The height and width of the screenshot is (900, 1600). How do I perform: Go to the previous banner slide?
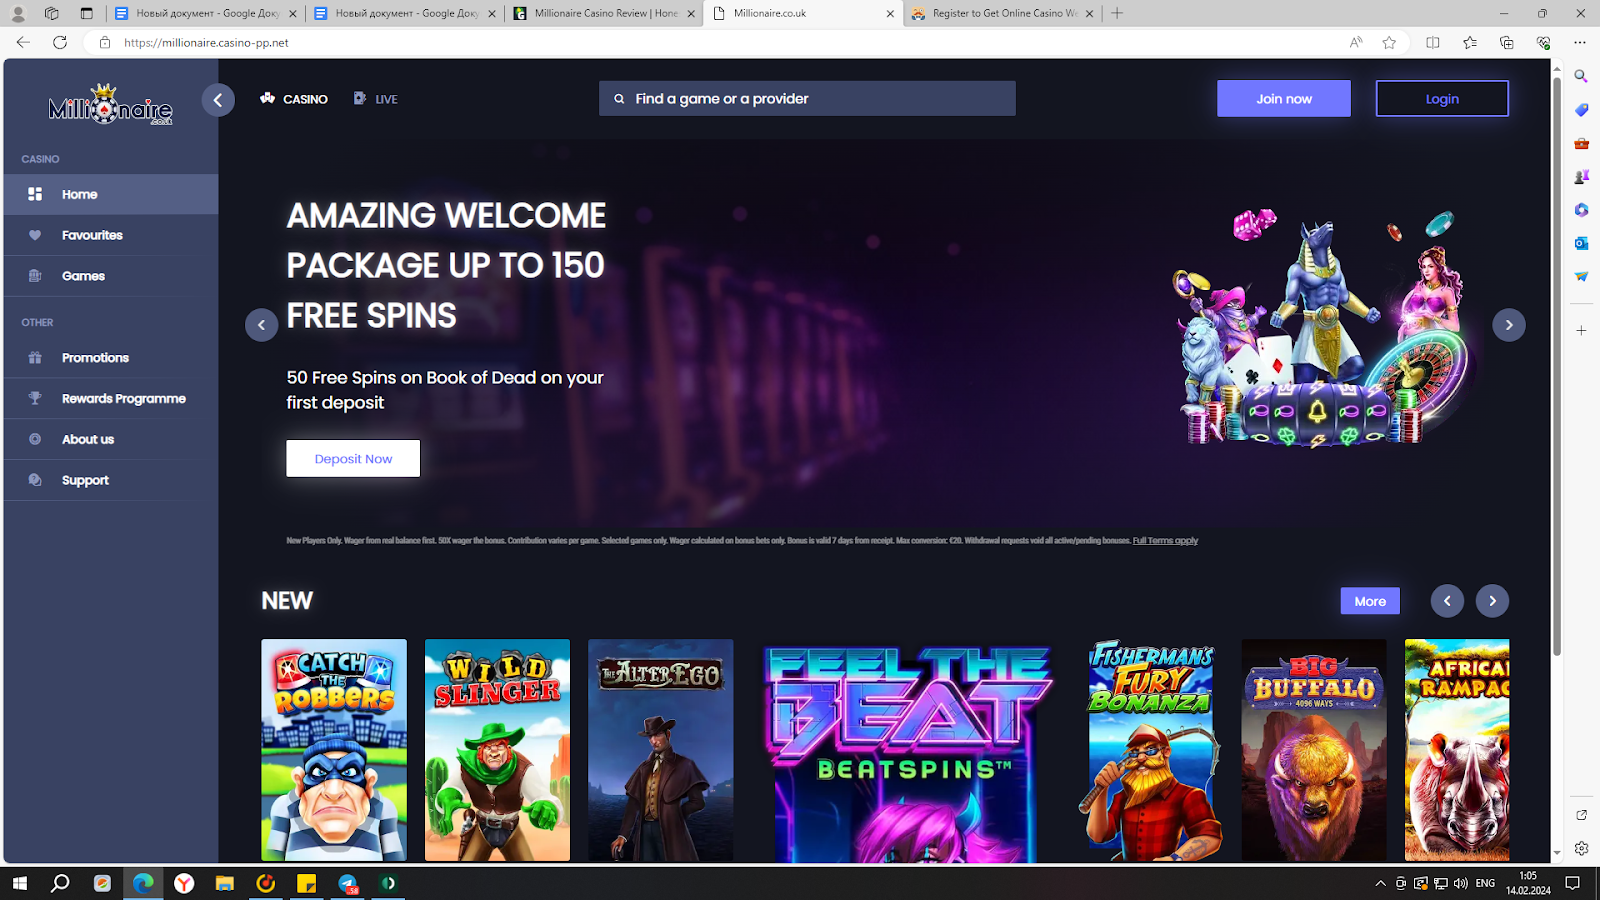coord(261,325)
